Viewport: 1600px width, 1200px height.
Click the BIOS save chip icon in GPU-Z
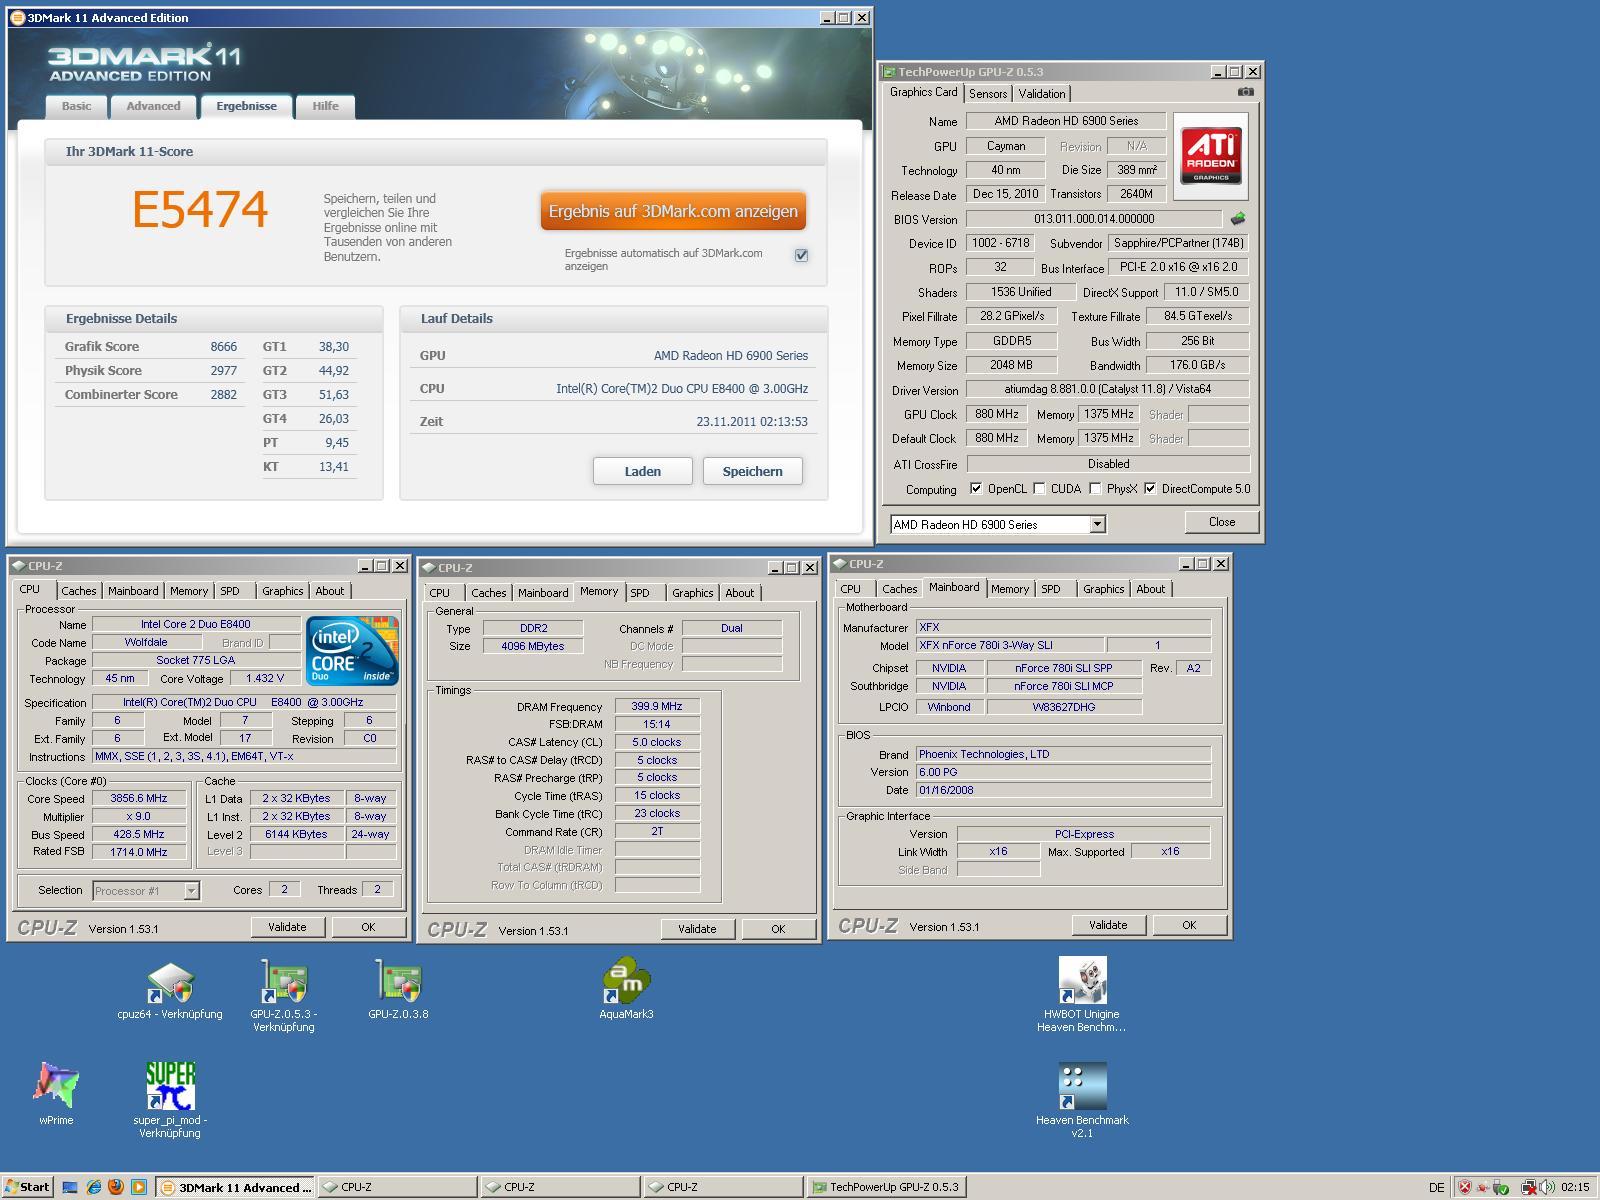(x=1238, y=218)
